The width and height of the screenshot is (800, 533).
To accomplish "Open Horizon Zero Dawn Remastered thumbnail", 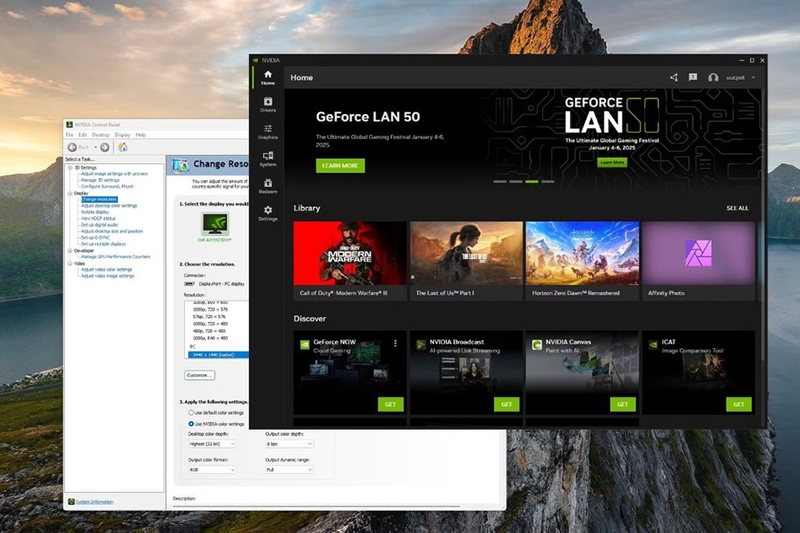I will coord(582,253).
